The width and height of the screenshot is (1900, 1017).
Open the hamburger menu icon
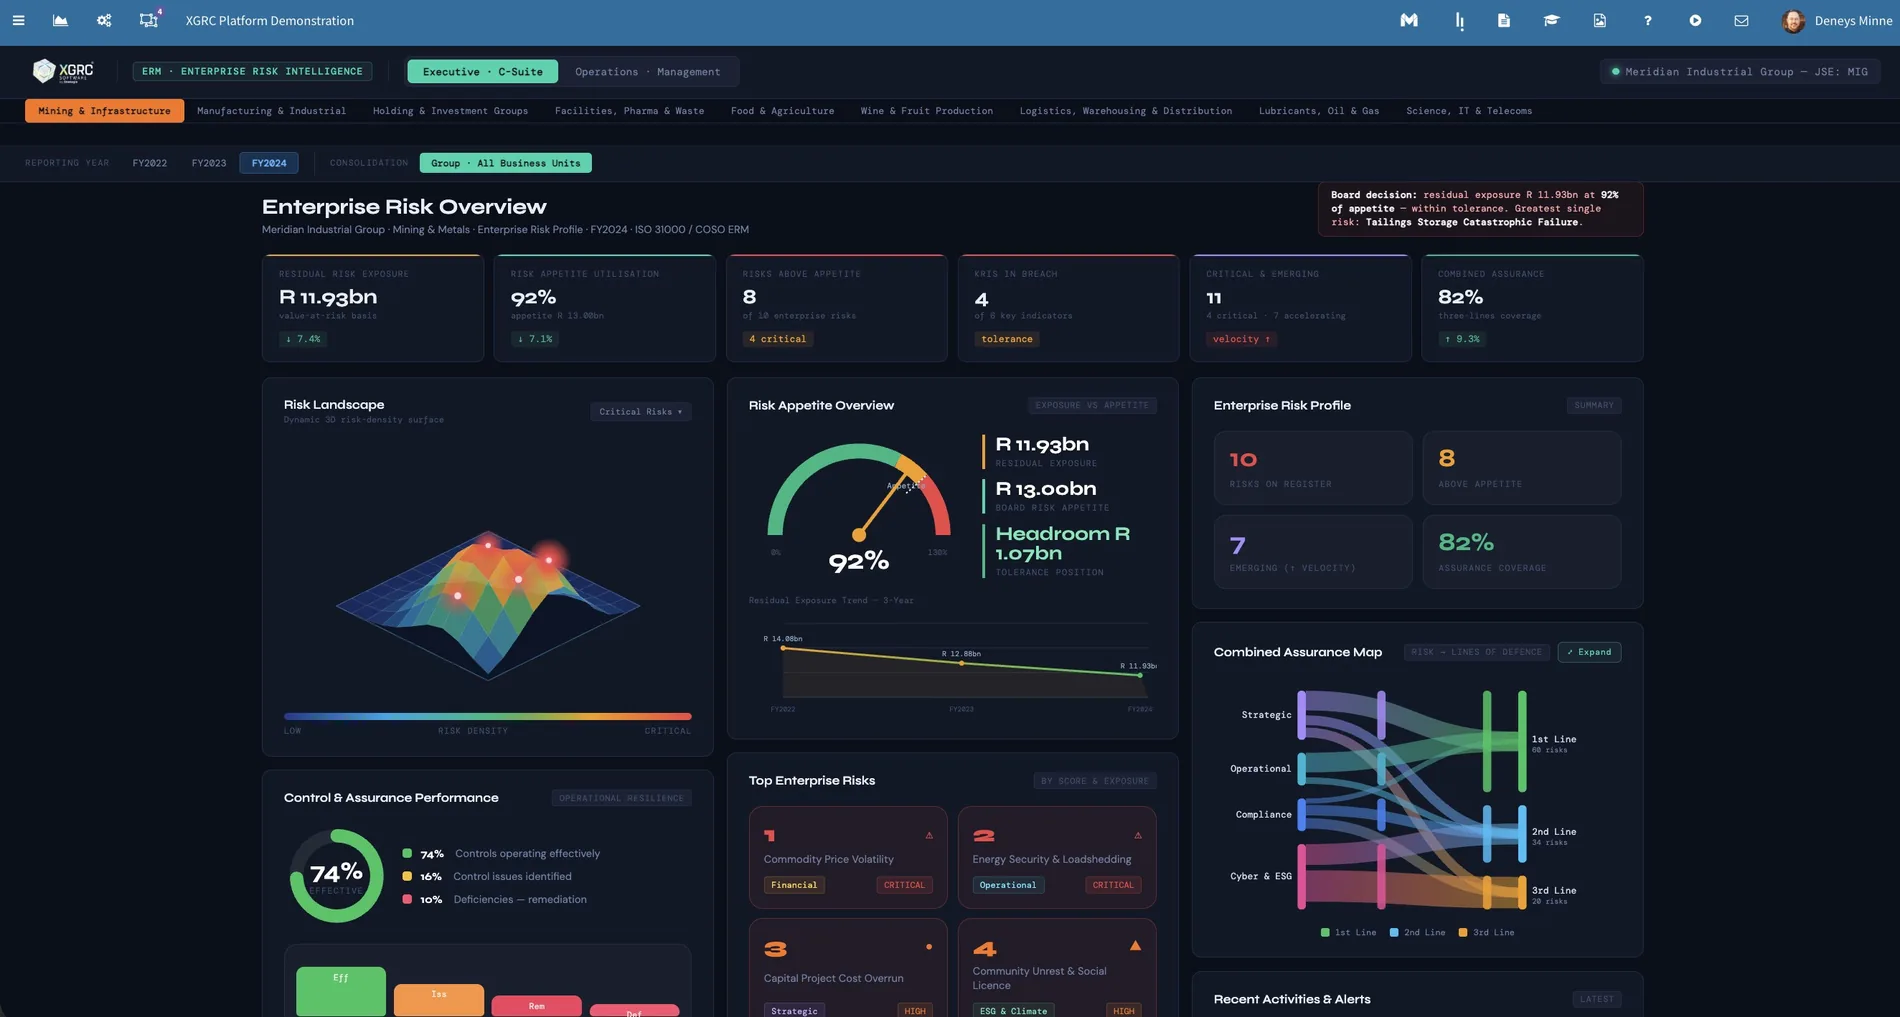click(18, 20)
